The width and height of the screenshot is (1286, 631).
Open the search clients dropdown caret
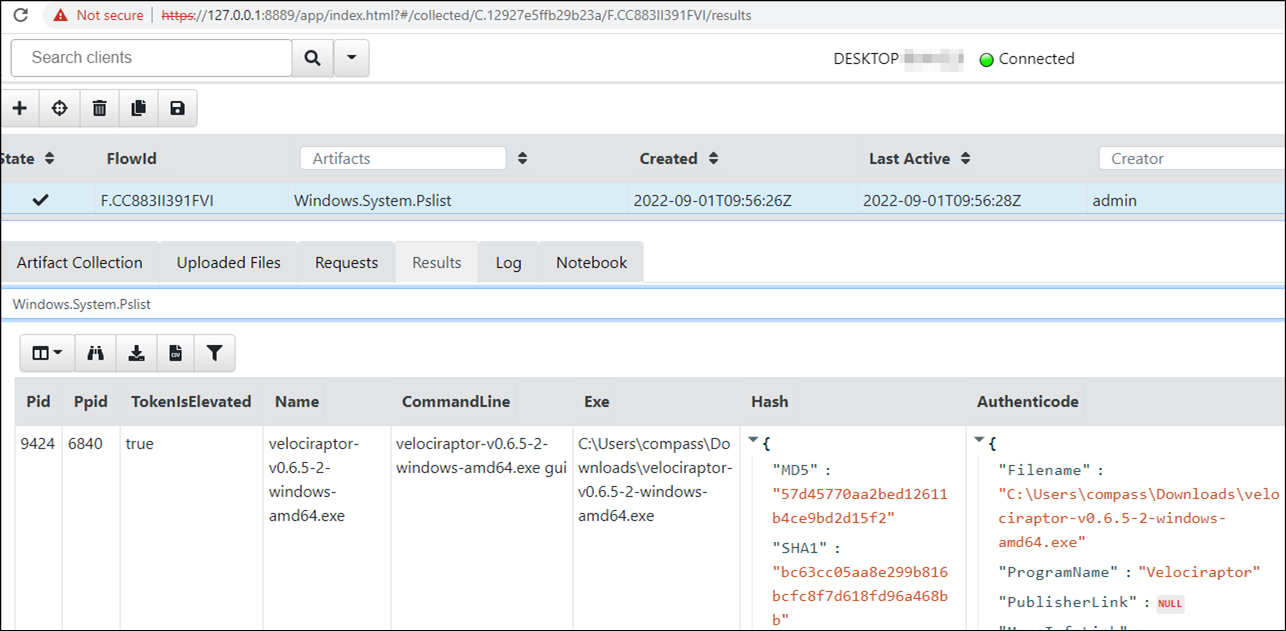tap(351, 58)
